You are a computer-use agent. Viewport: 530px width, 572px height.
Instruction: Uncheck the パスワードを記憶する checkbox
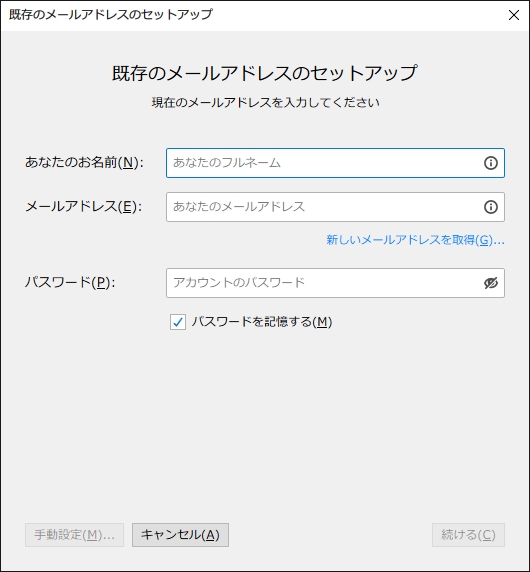[178, 322]
